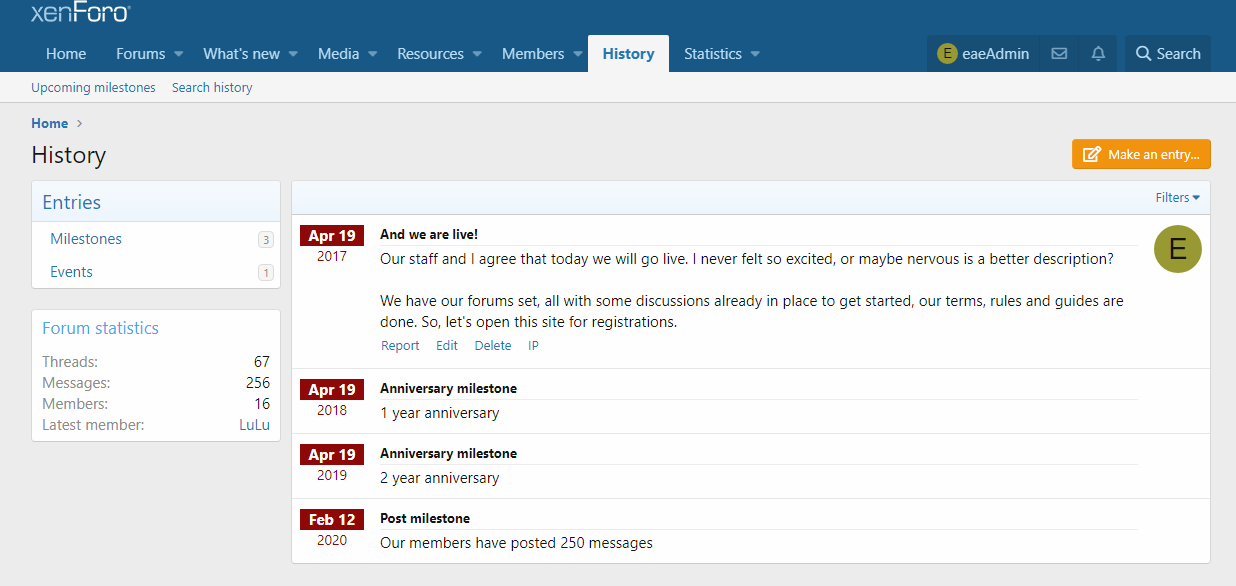This screenshot has width=1236, height=586.
Task: Click the breadcrumb arrow after Home
Action: click(80, 124)
